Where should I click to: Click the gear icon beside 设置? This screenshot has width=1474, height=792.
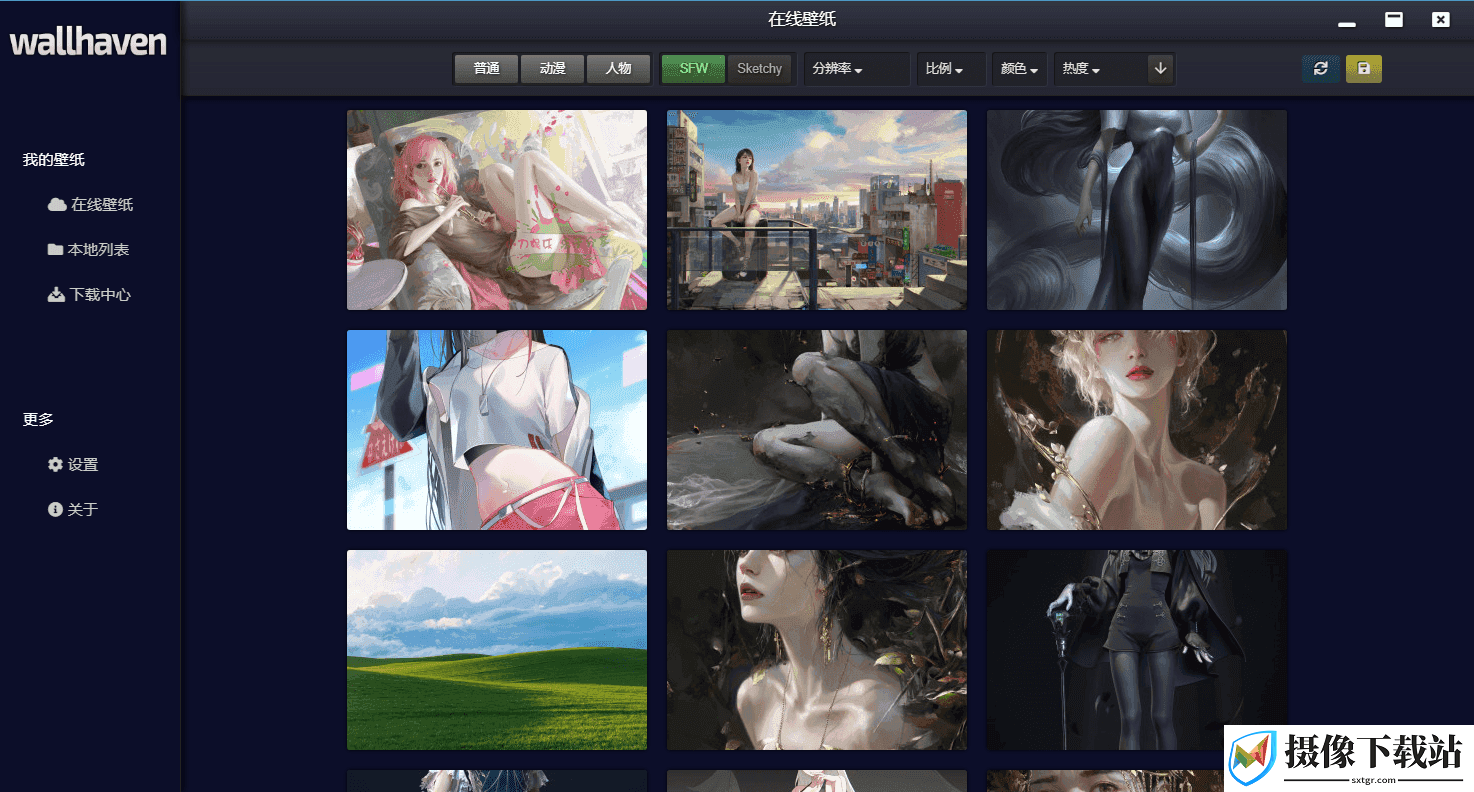(56, 464)
